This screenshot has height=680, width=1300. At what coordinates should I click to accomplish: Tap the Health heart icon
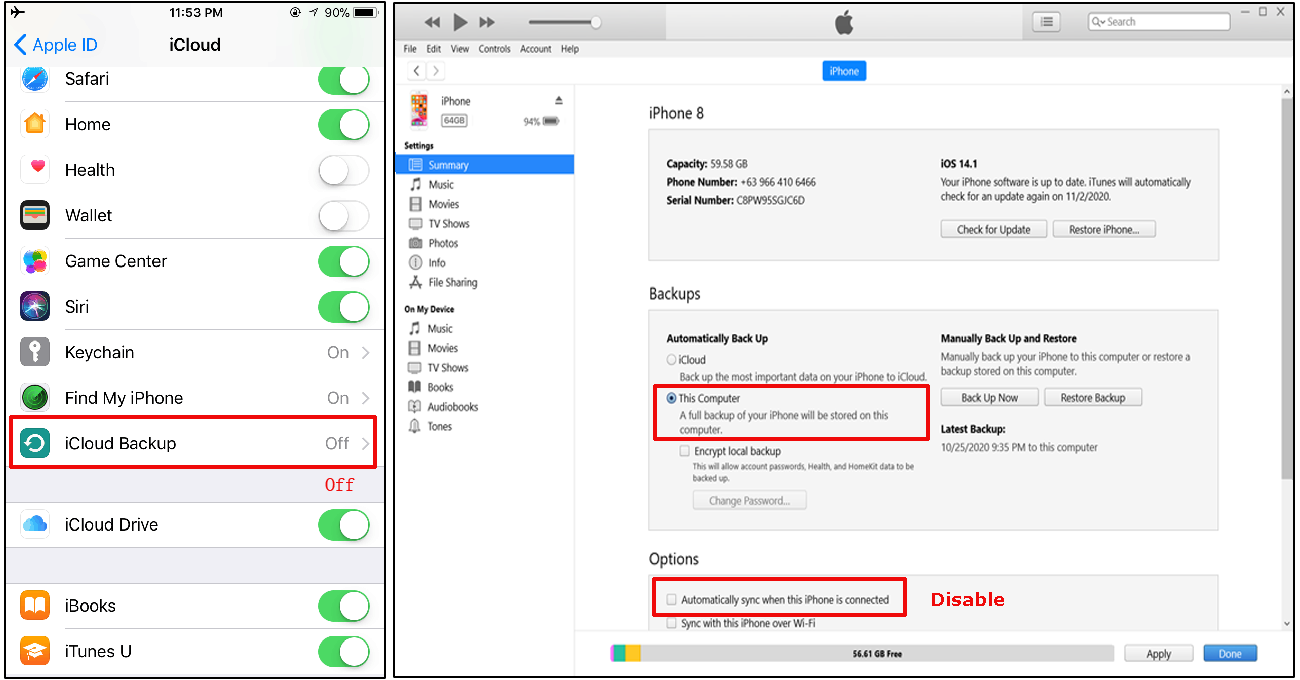35,170
